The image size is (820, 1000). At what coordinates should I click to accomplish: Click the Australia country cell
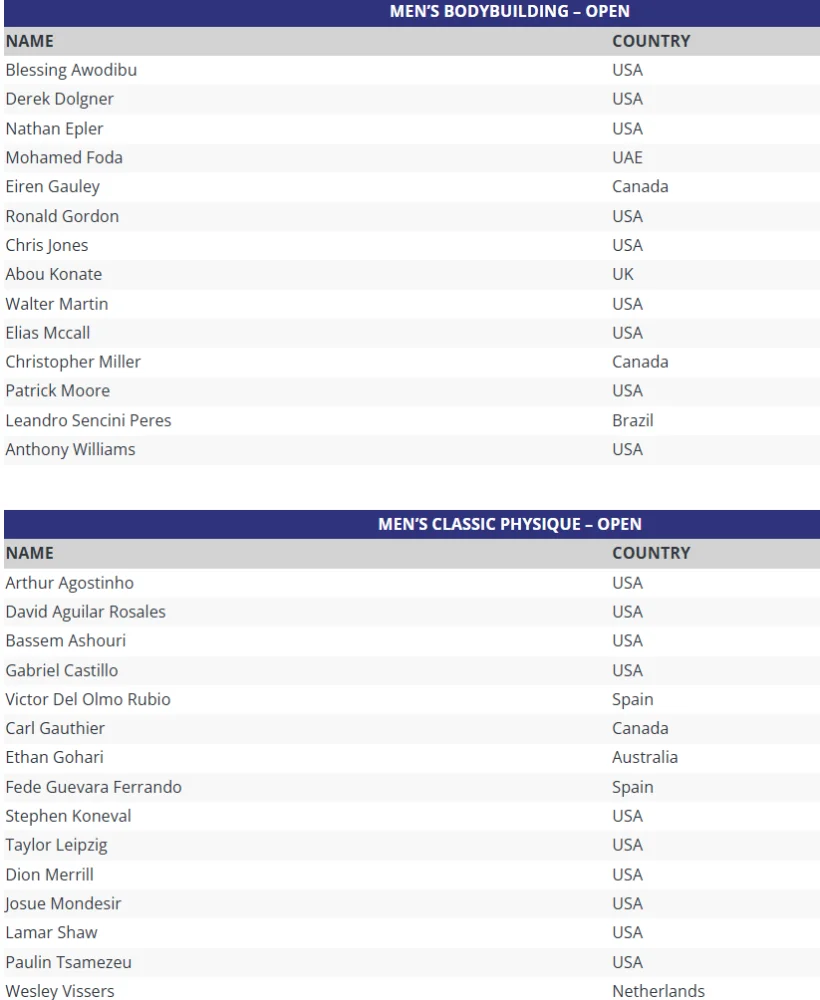coord(645,757)
